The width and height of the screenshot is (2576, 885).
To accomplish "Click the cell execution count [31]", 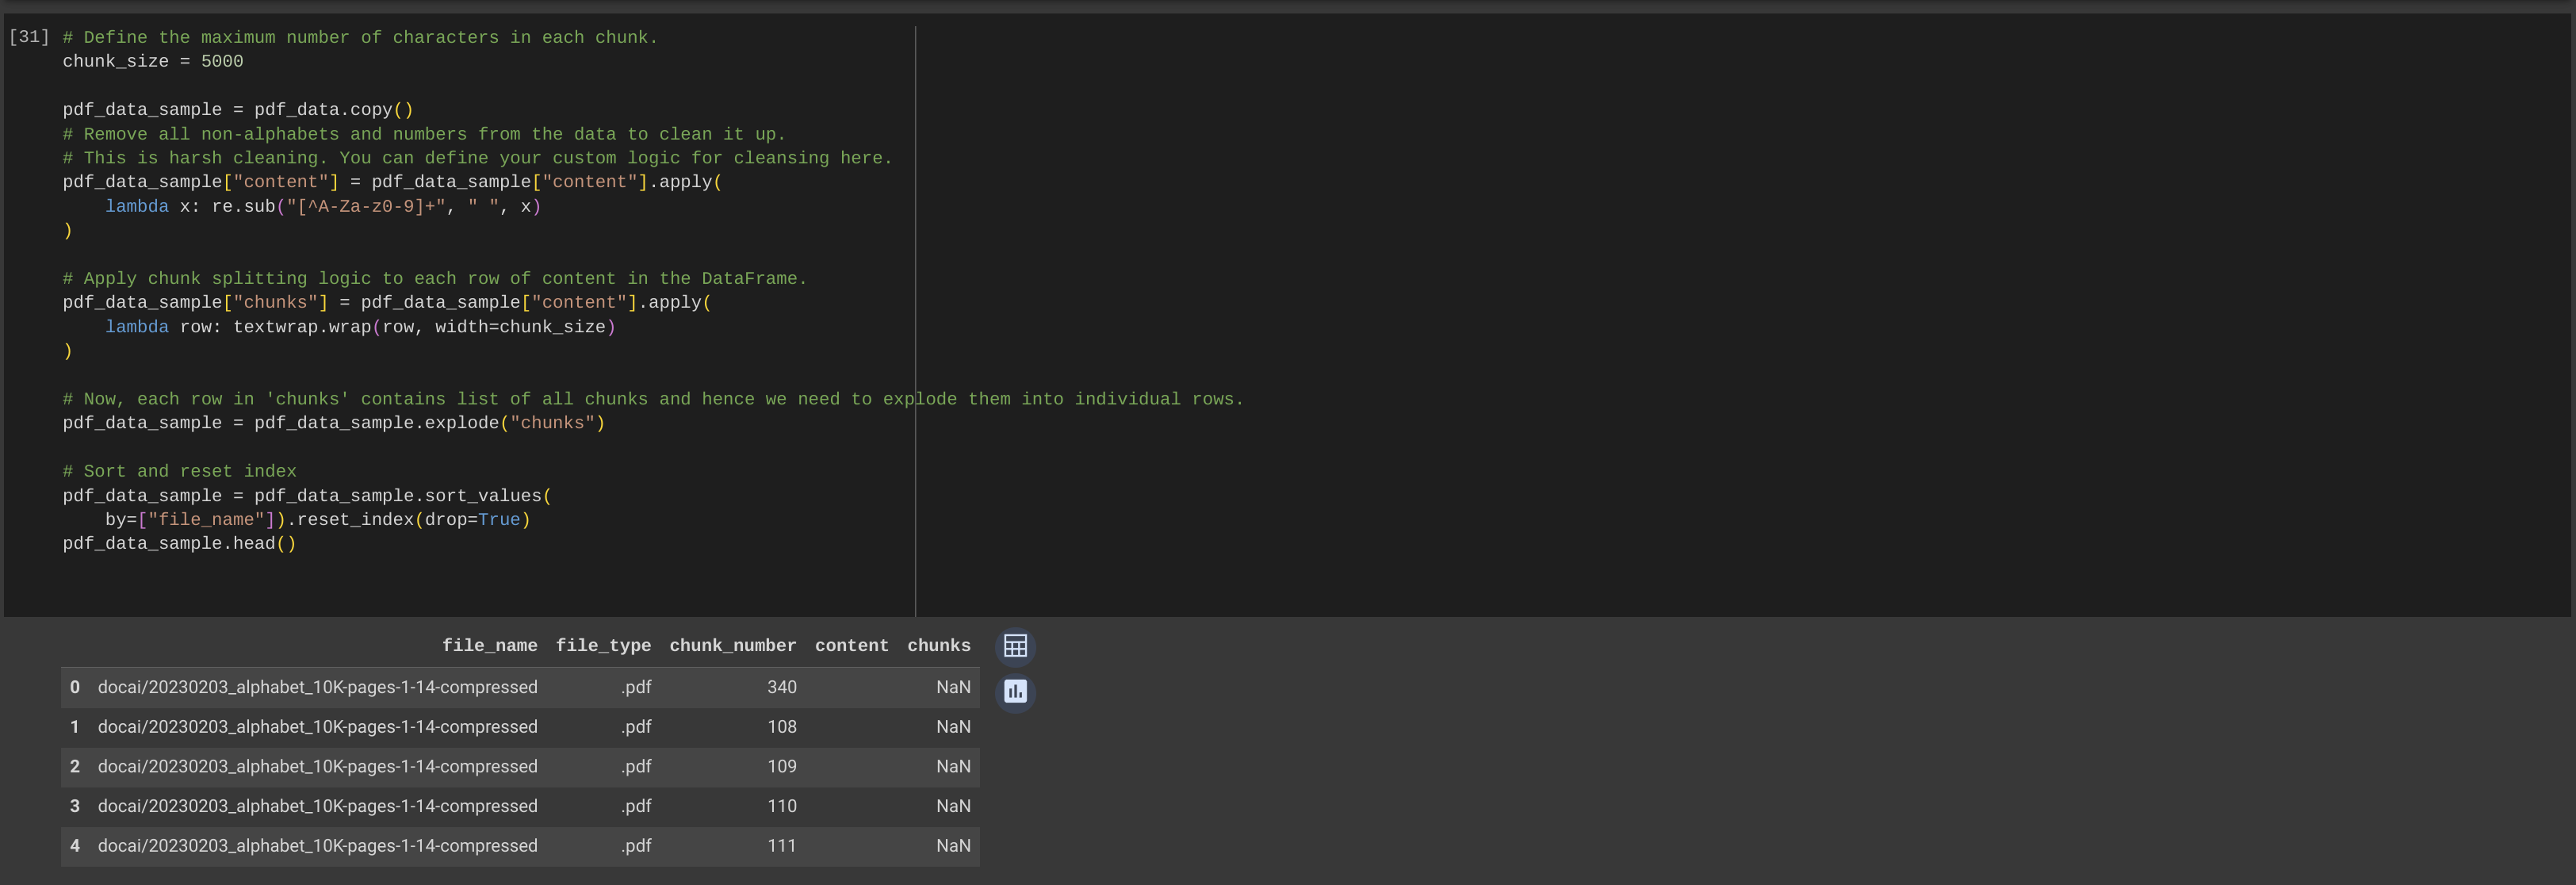I will coord(29,36).
